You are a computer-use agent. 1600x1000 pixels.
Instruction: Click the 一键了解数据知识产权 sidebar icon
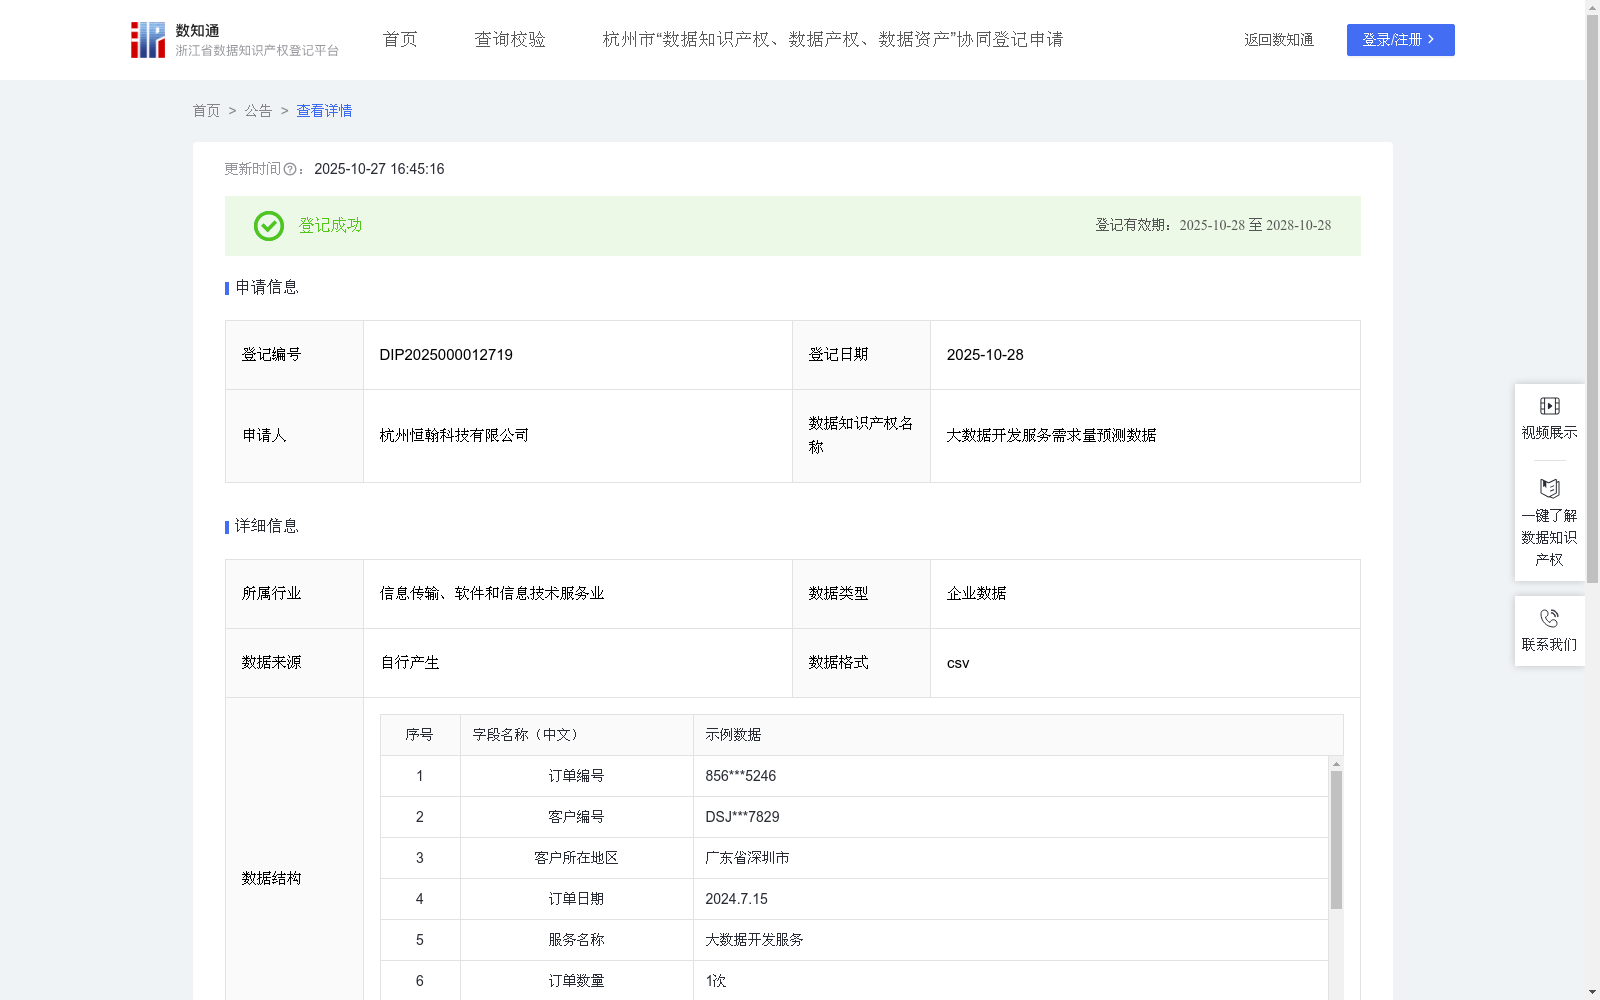coord(1549,489)
